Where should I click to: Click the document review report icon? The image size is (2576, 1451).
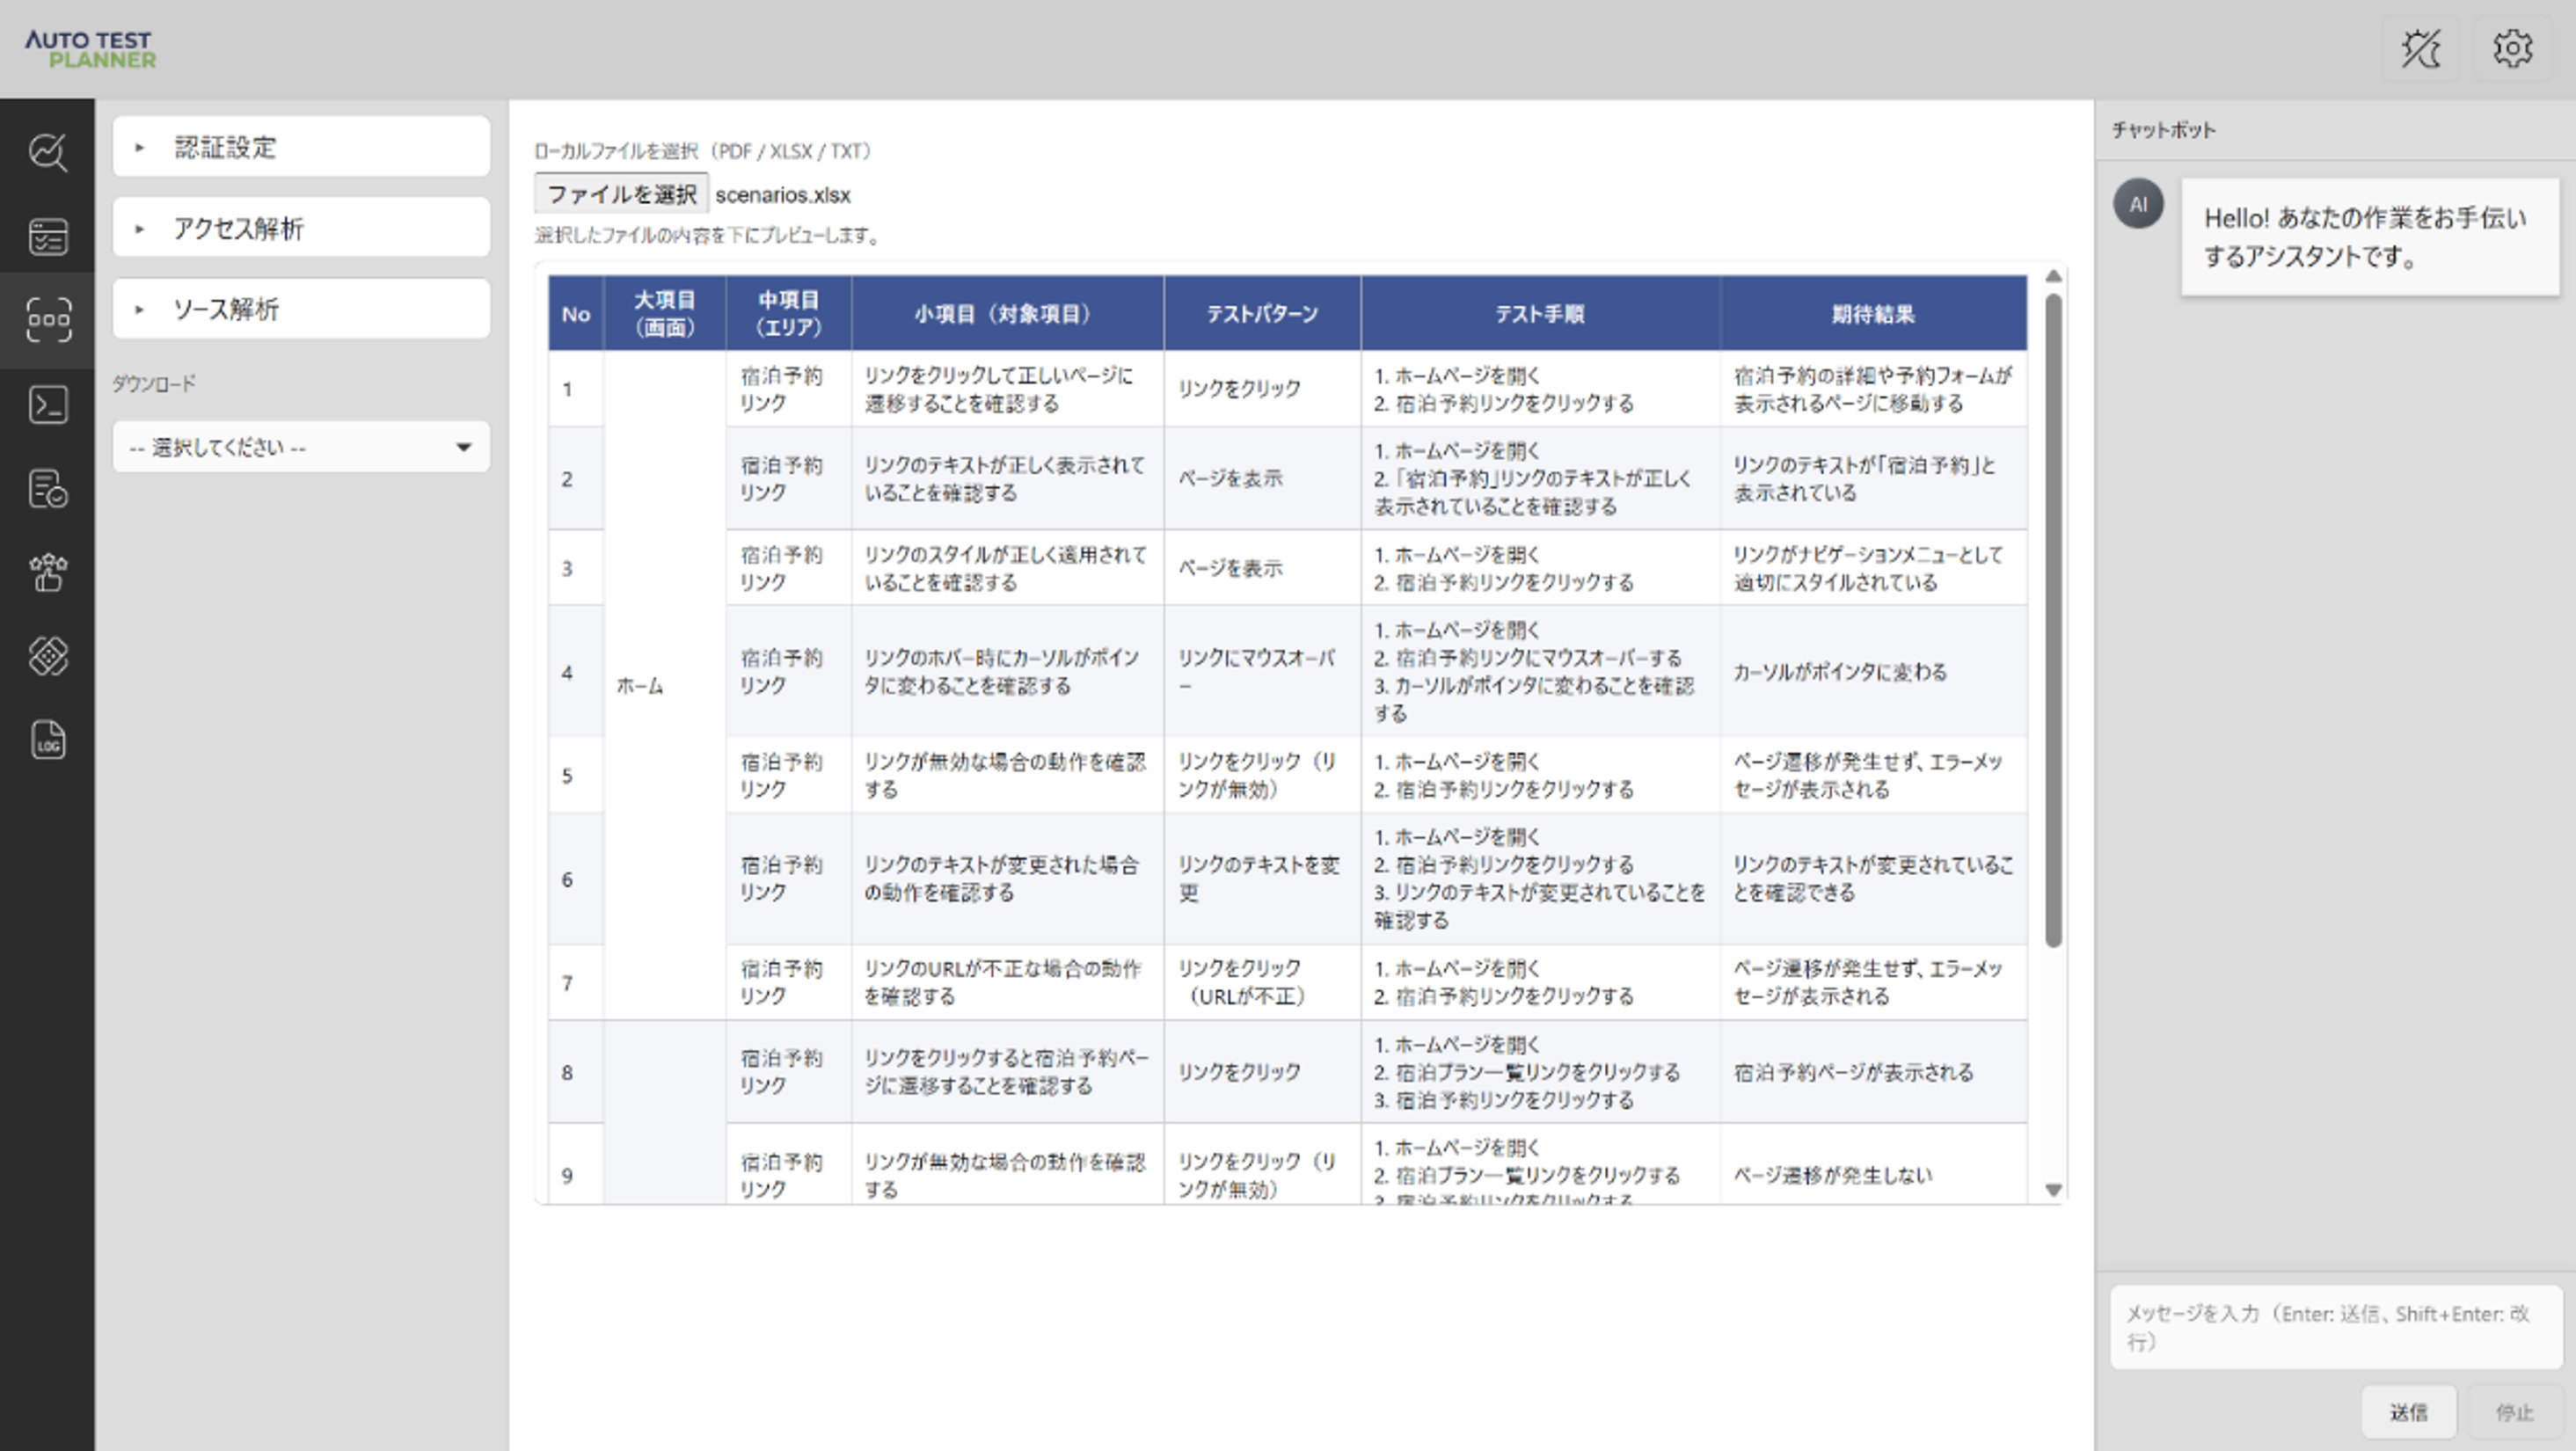[48, 490]
